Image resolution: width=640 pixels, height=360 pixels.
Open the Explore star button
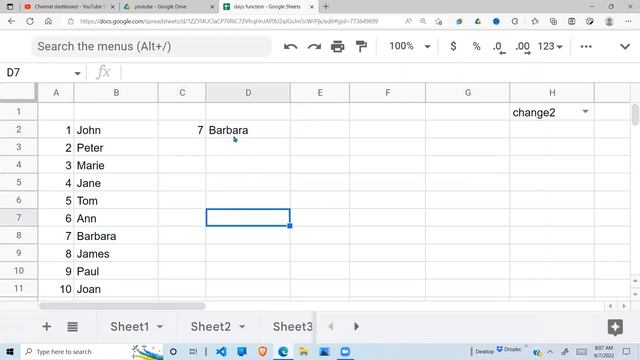coord(615,327)
